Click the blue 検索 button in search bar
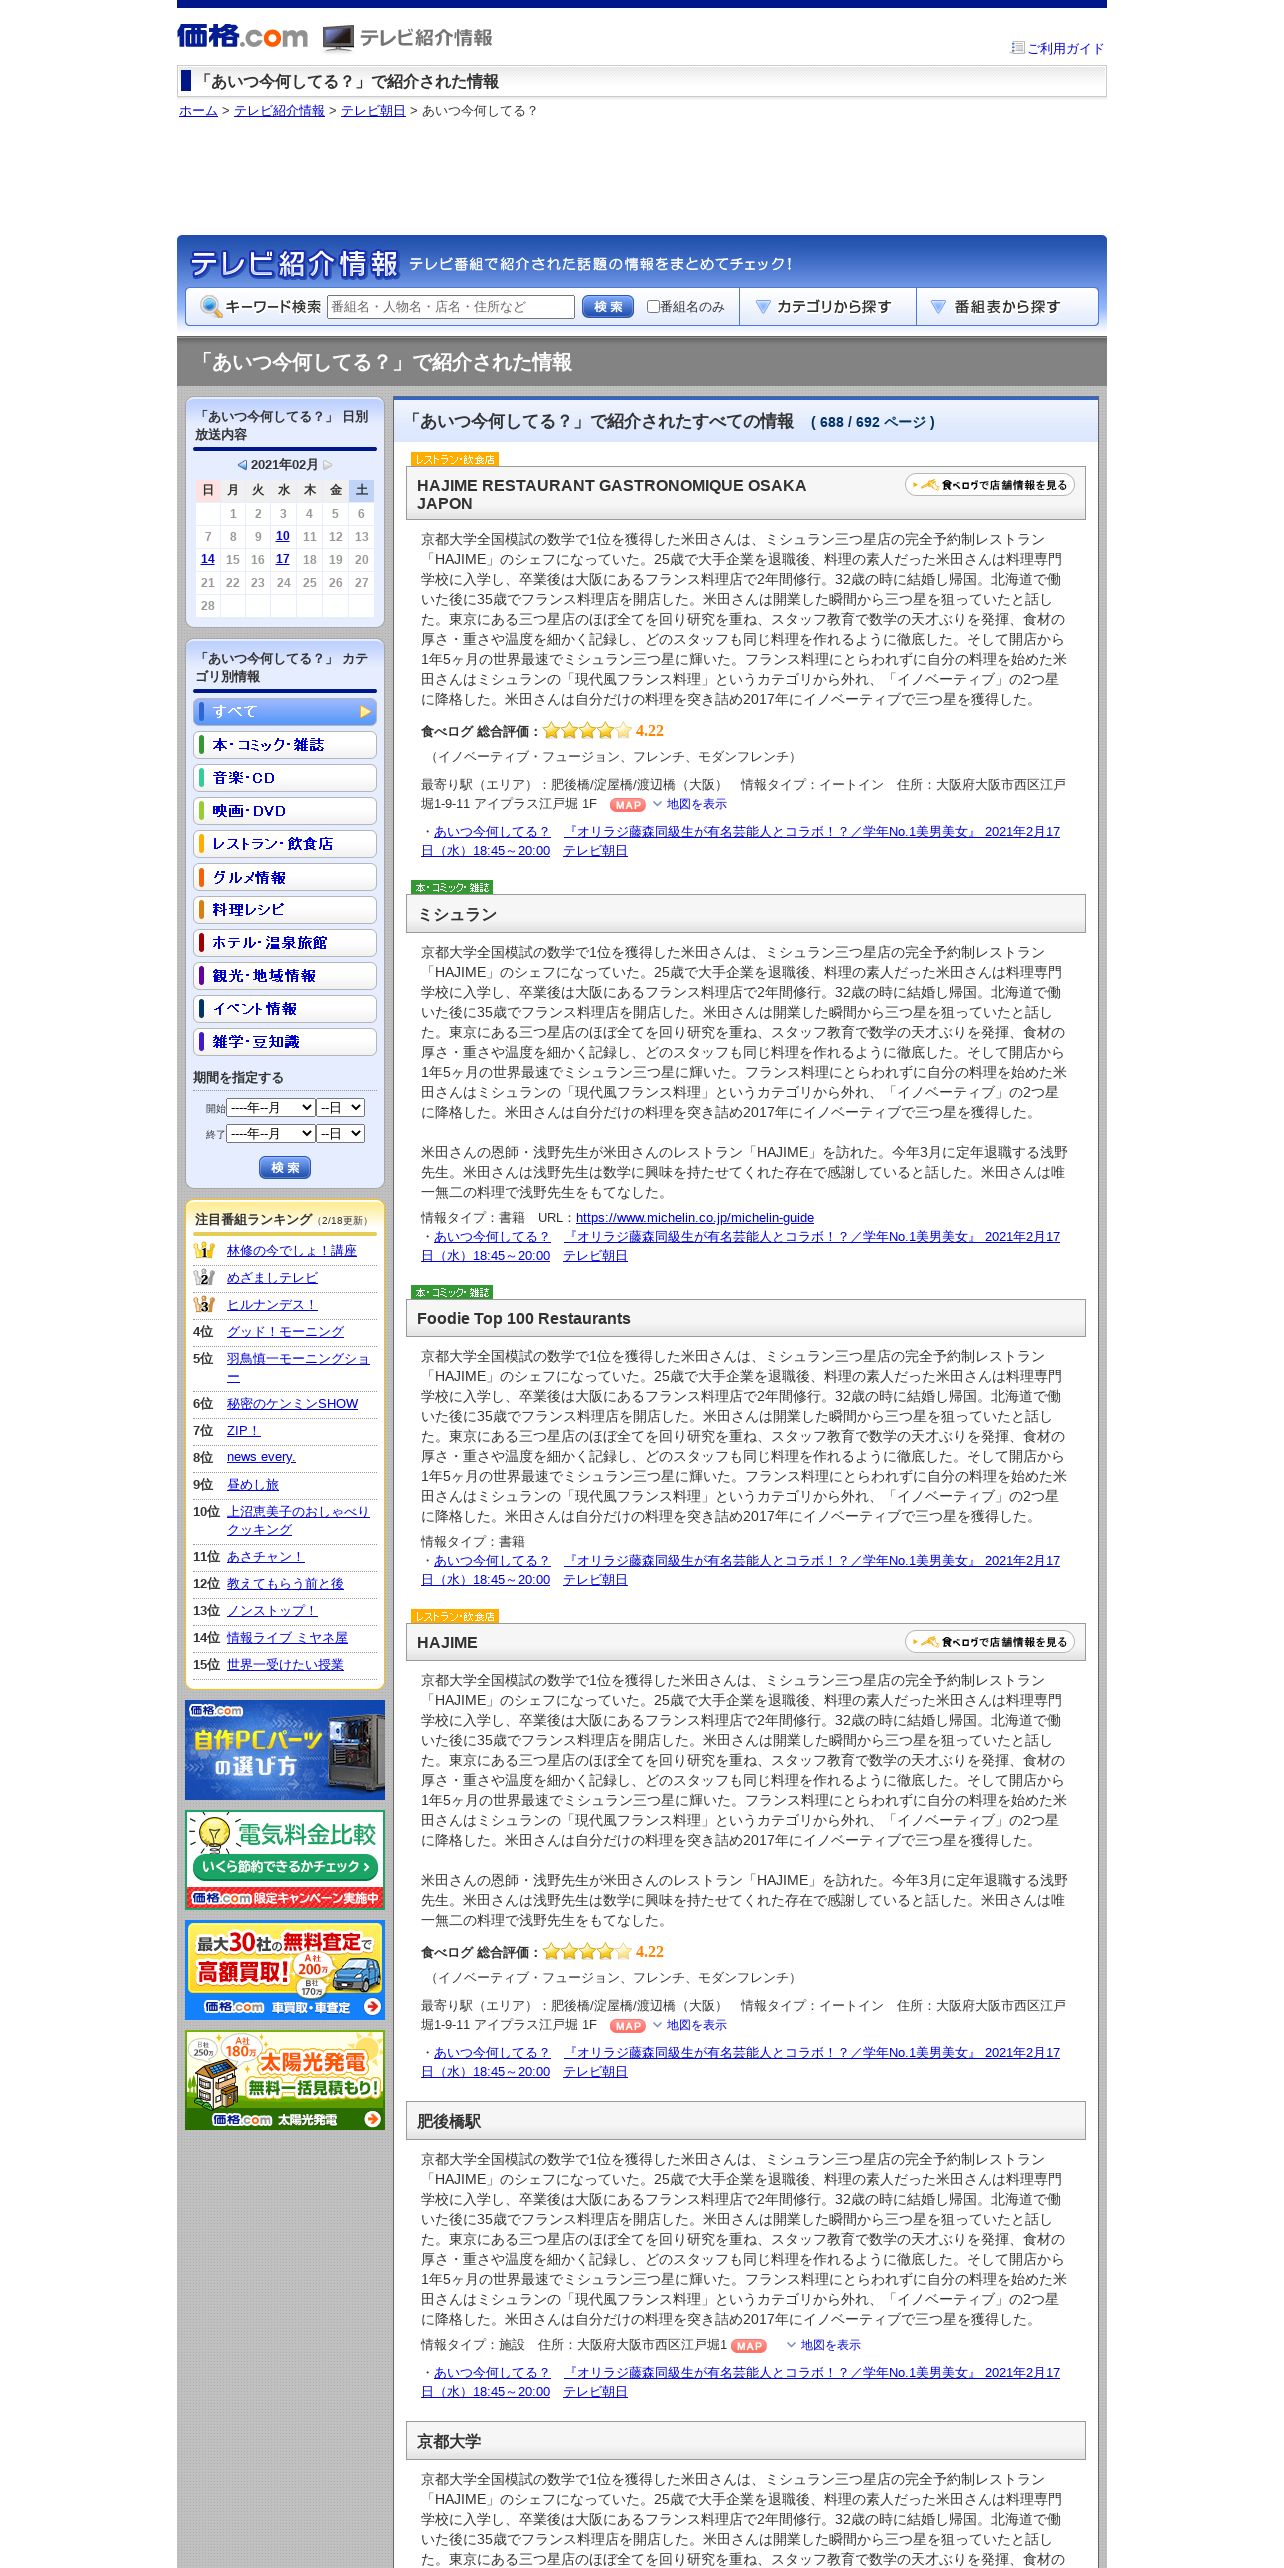Screen dimensions: 1284x2568 (x=608, y=307)
